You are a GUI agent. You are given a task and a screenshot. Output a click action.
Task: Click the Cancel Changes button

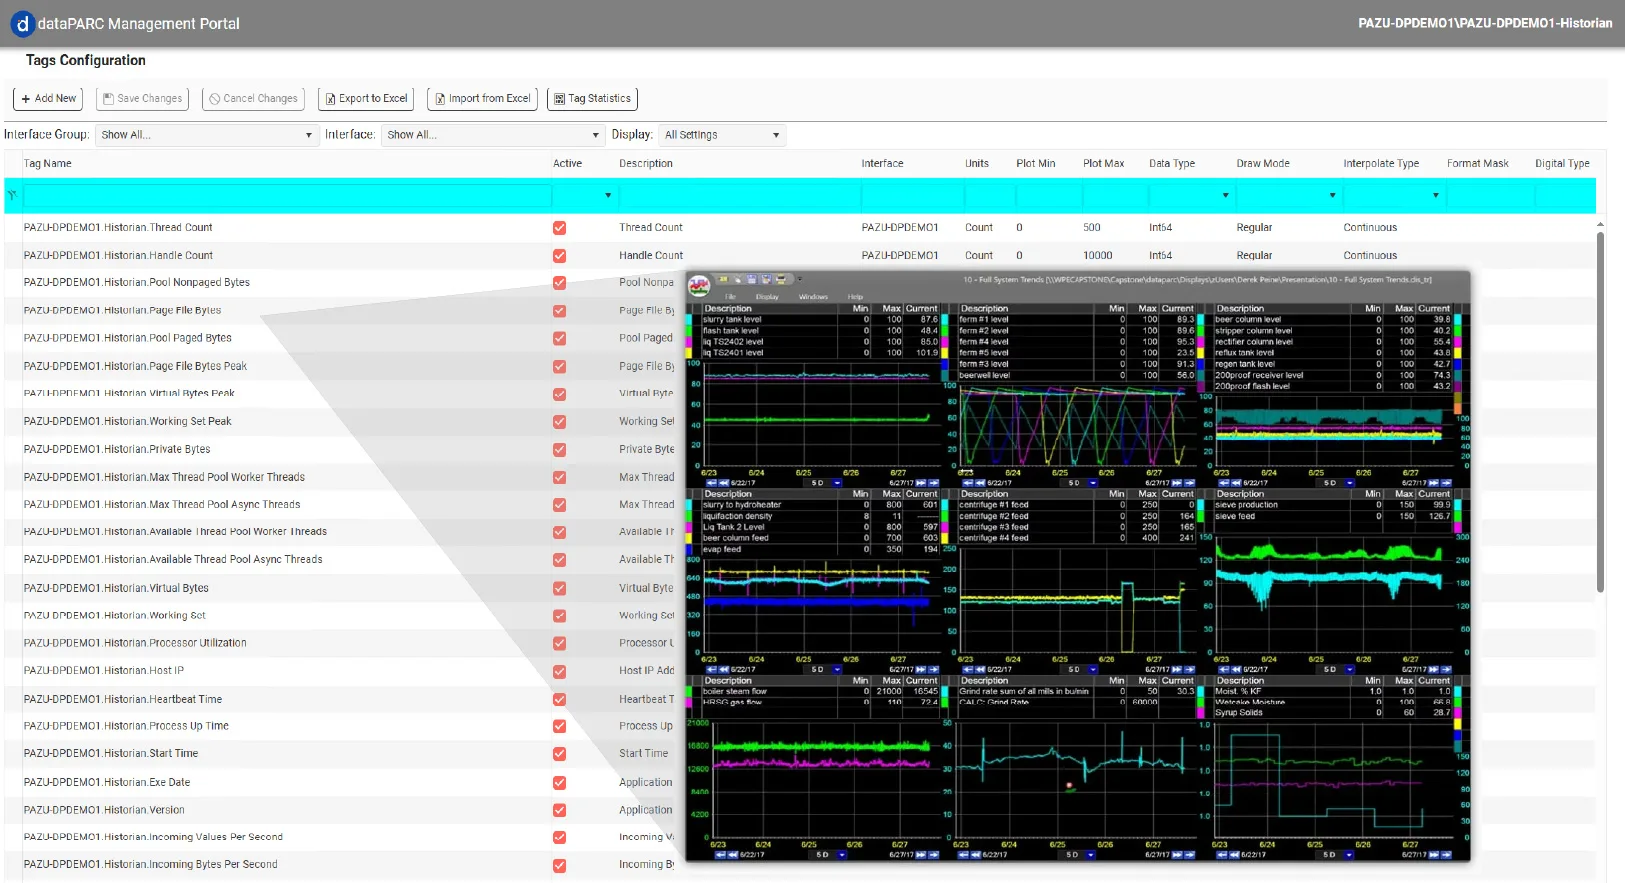253,99
